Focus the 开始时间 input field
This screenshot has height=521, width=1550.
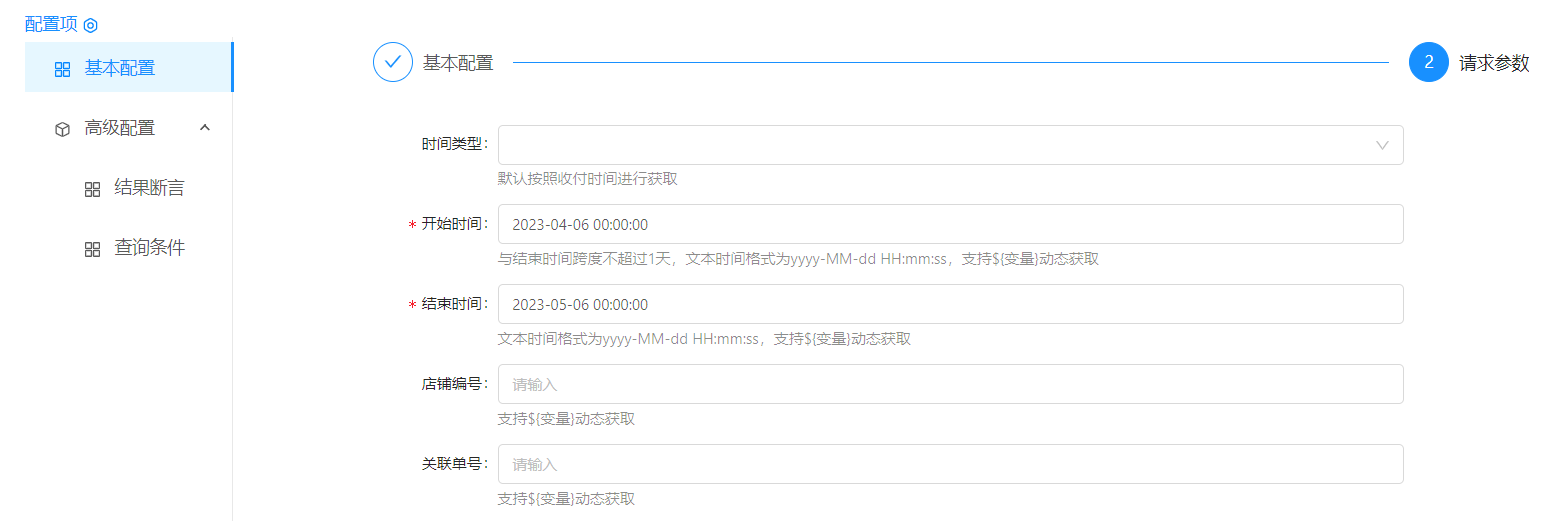click(950, 224)
